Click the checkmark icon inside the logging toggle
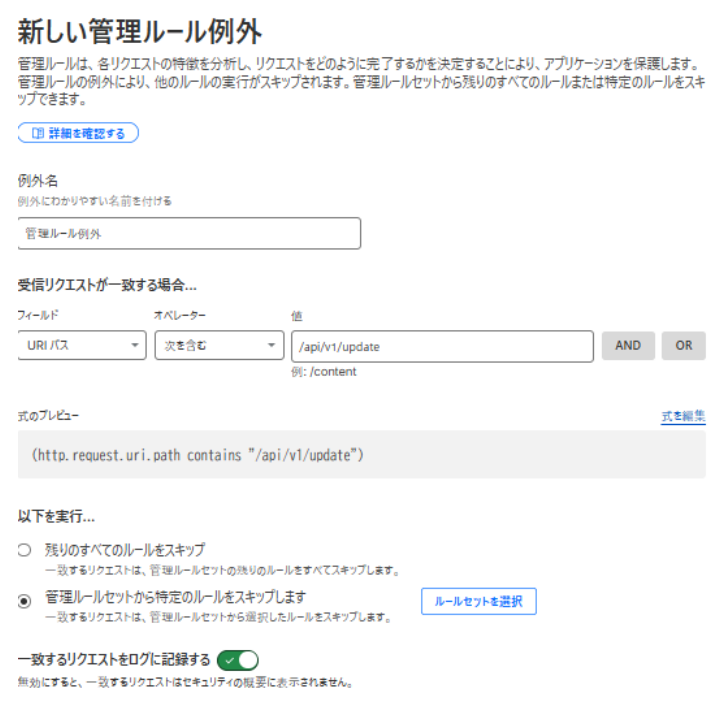This screenshot has height=705, width=722. (228, 660)
